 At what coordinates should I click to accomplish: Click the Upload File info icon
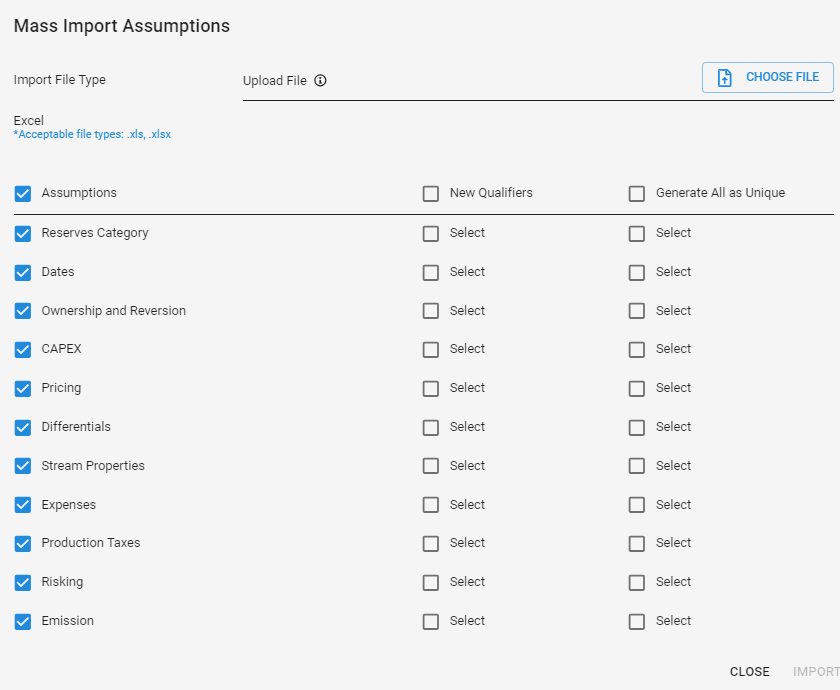(x=320, y=80)
